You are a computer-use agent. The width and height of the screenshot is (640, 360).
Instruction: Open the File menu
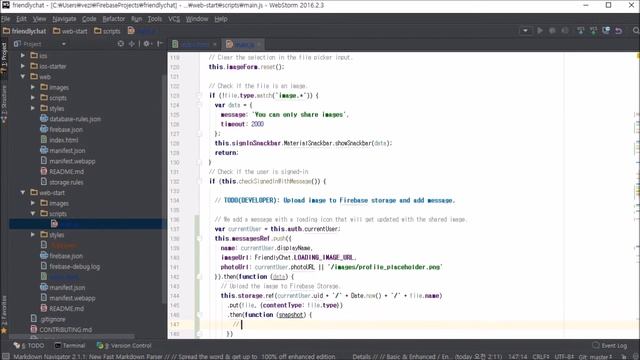coord(6,19)
